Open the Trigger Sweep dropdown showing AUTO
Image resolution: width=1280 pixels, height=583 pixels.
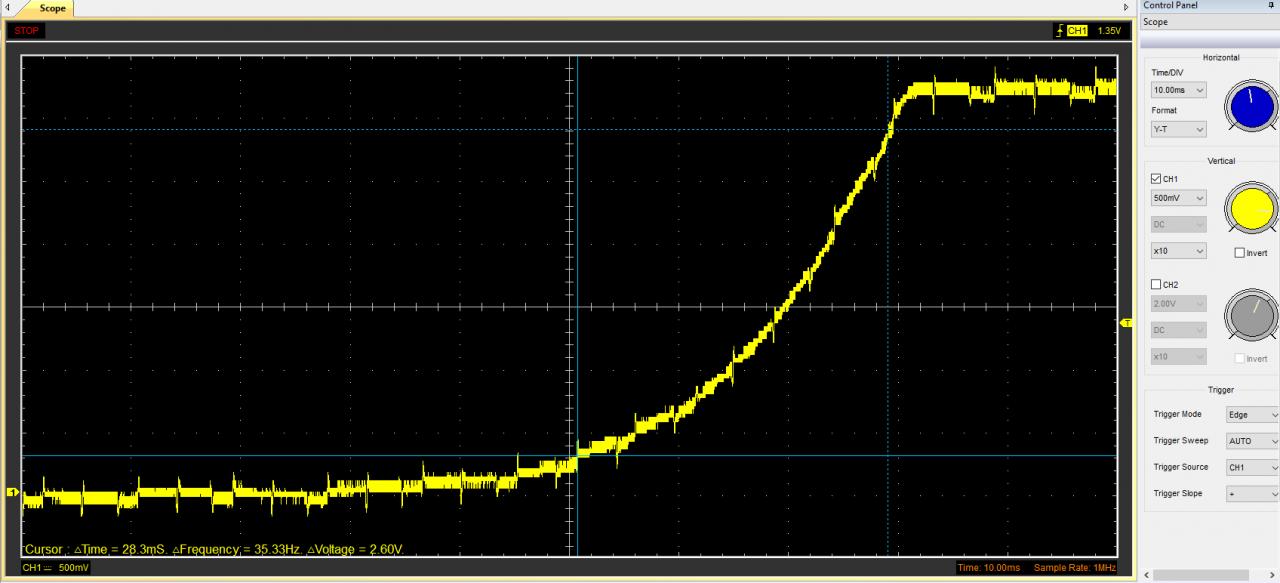coord(1253,441)
